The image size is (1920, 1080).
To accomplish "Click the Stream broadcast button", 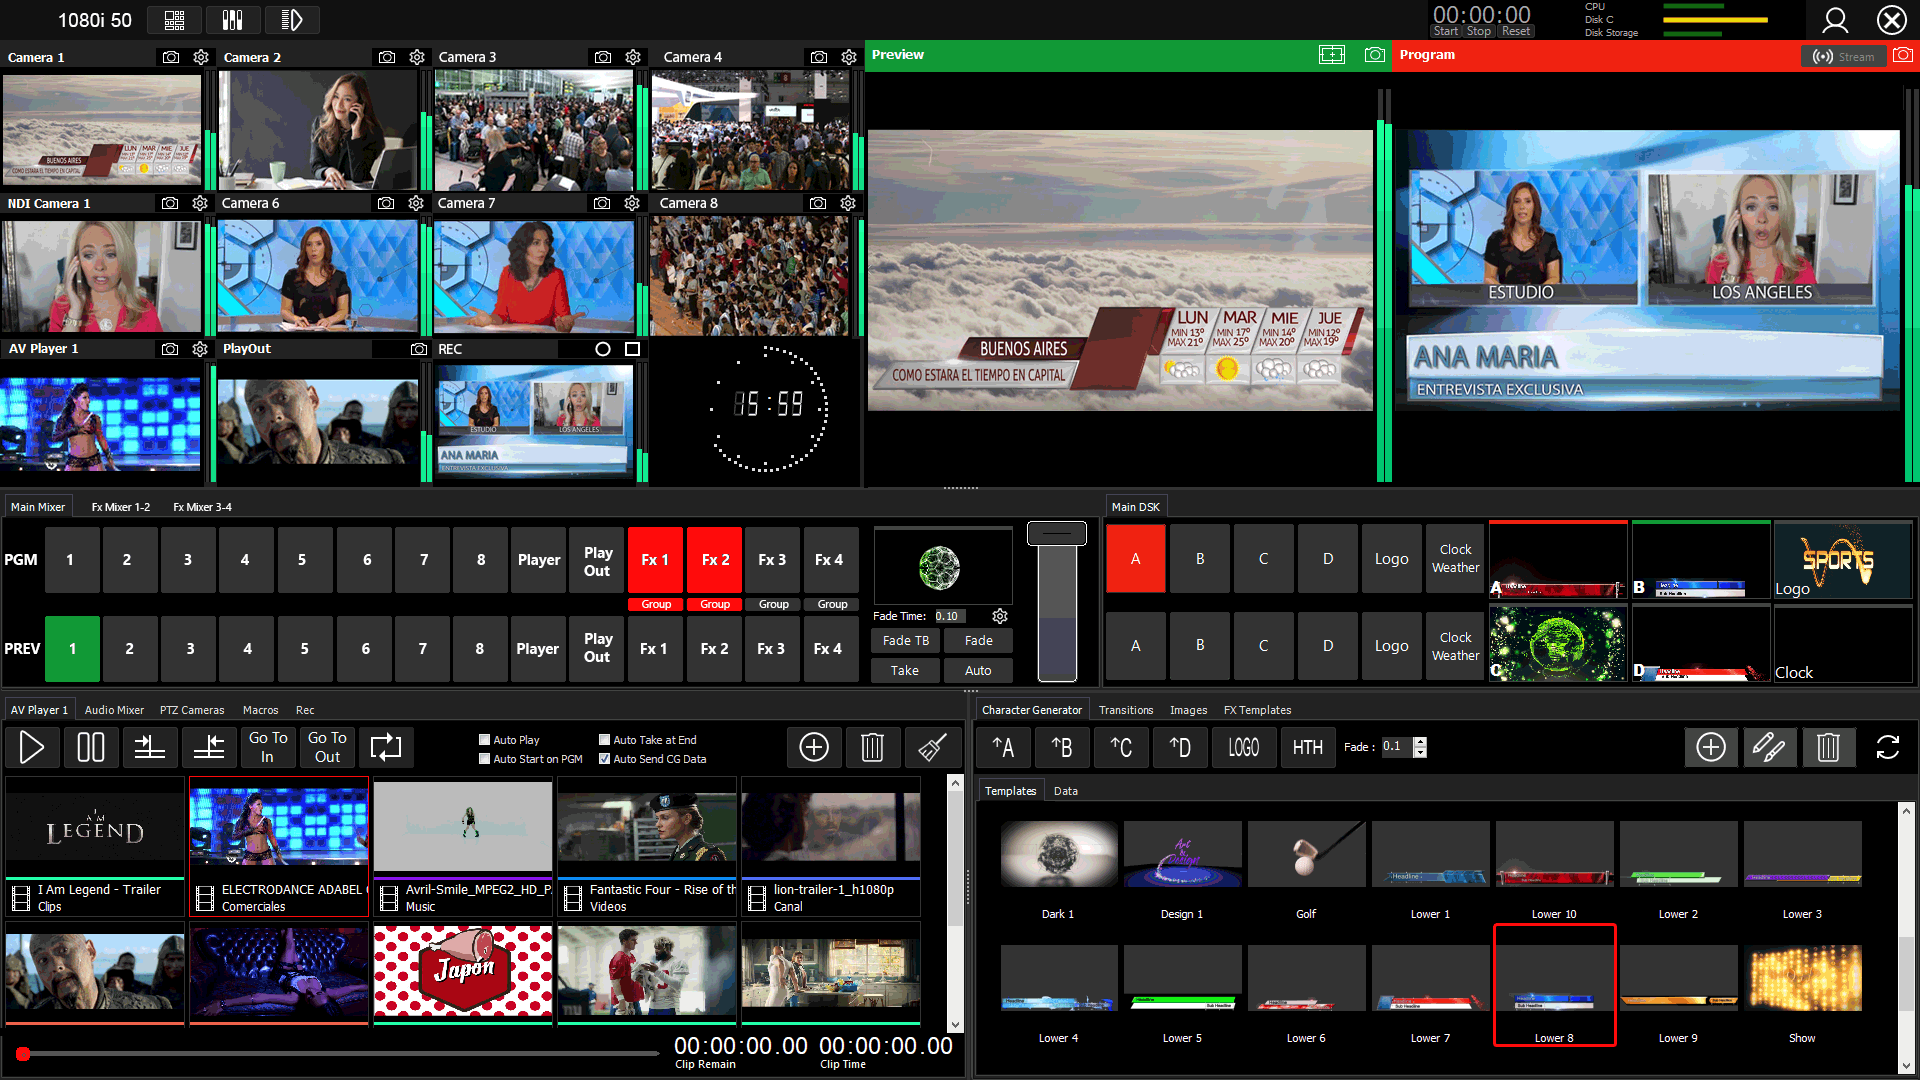I will [1843, 56].
